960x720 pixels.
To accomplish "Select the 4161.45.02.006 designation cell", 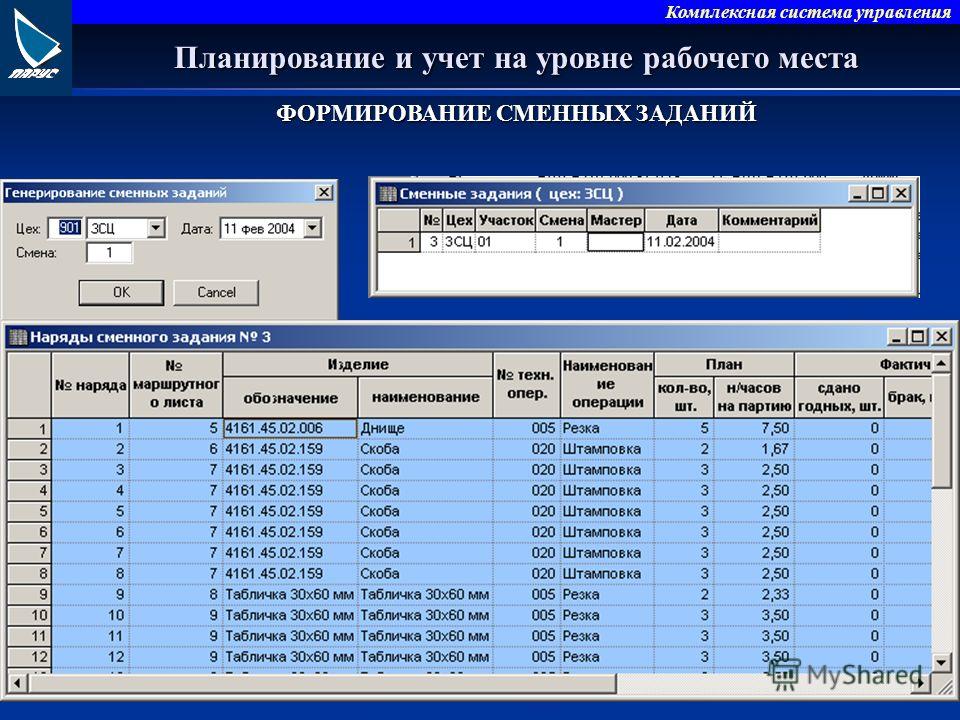I will pos(290,429).
